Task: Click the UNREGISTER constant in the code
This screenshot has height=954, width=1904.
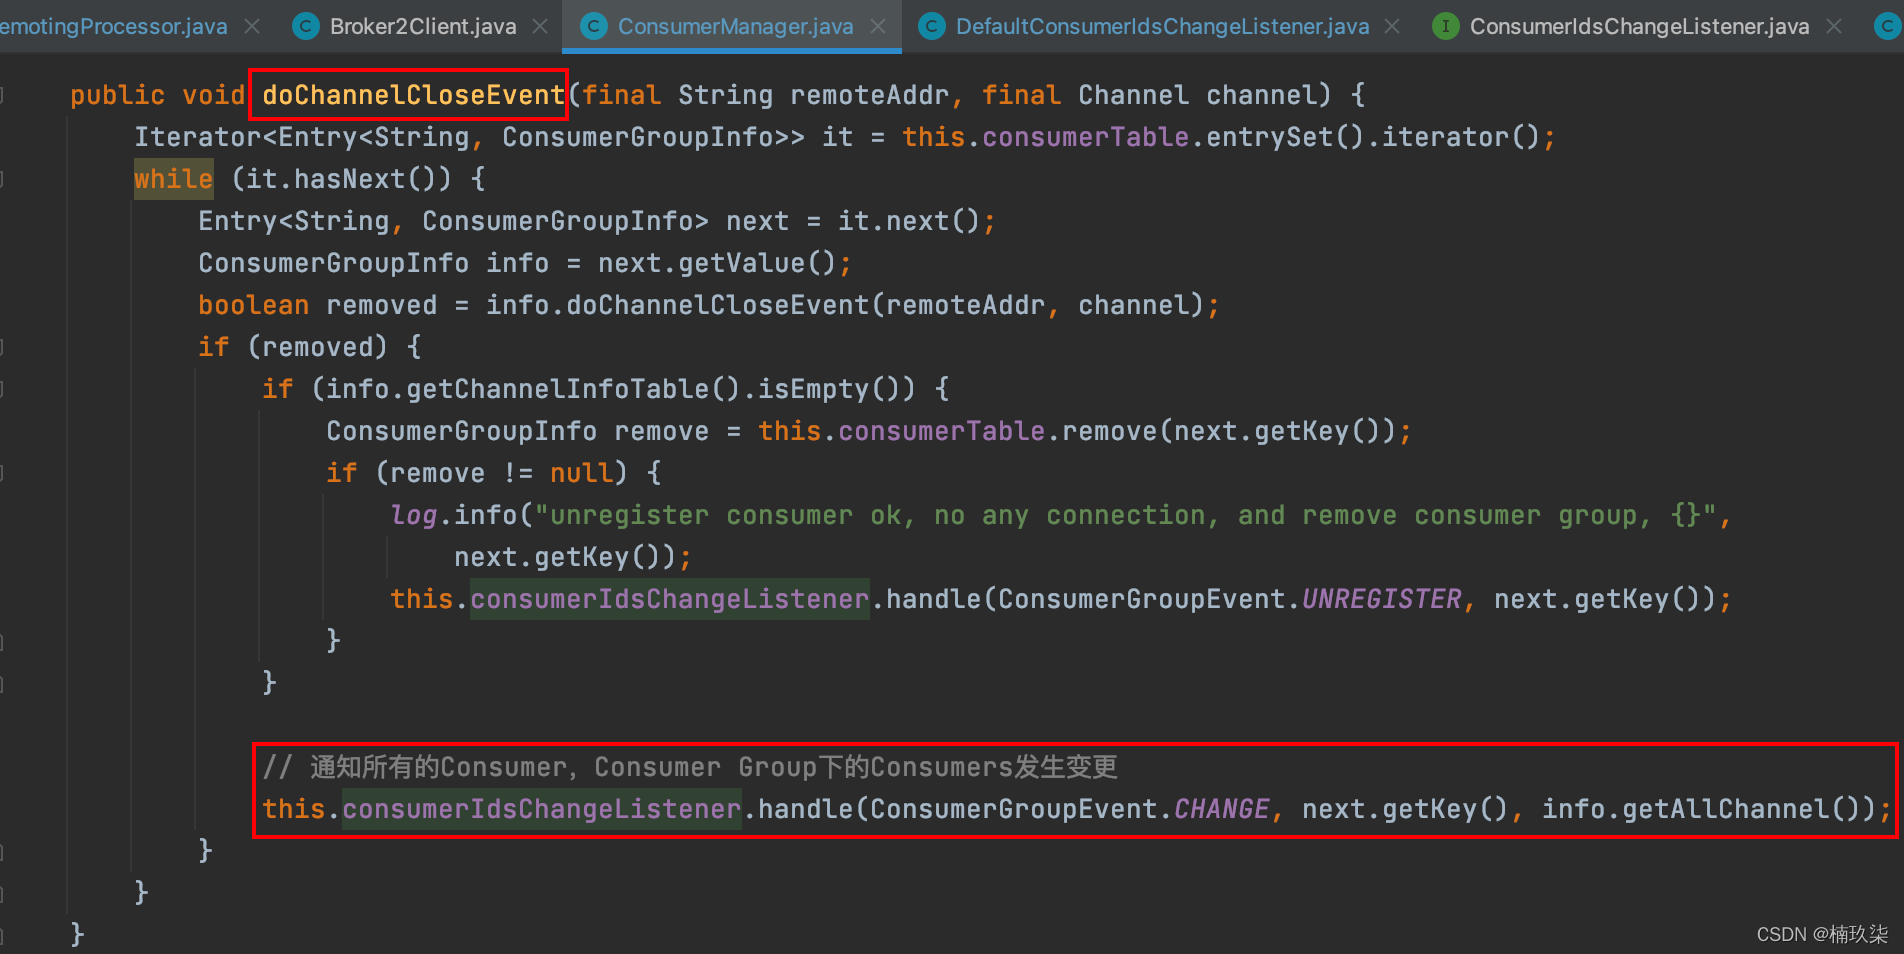Action: [1381, 599]
